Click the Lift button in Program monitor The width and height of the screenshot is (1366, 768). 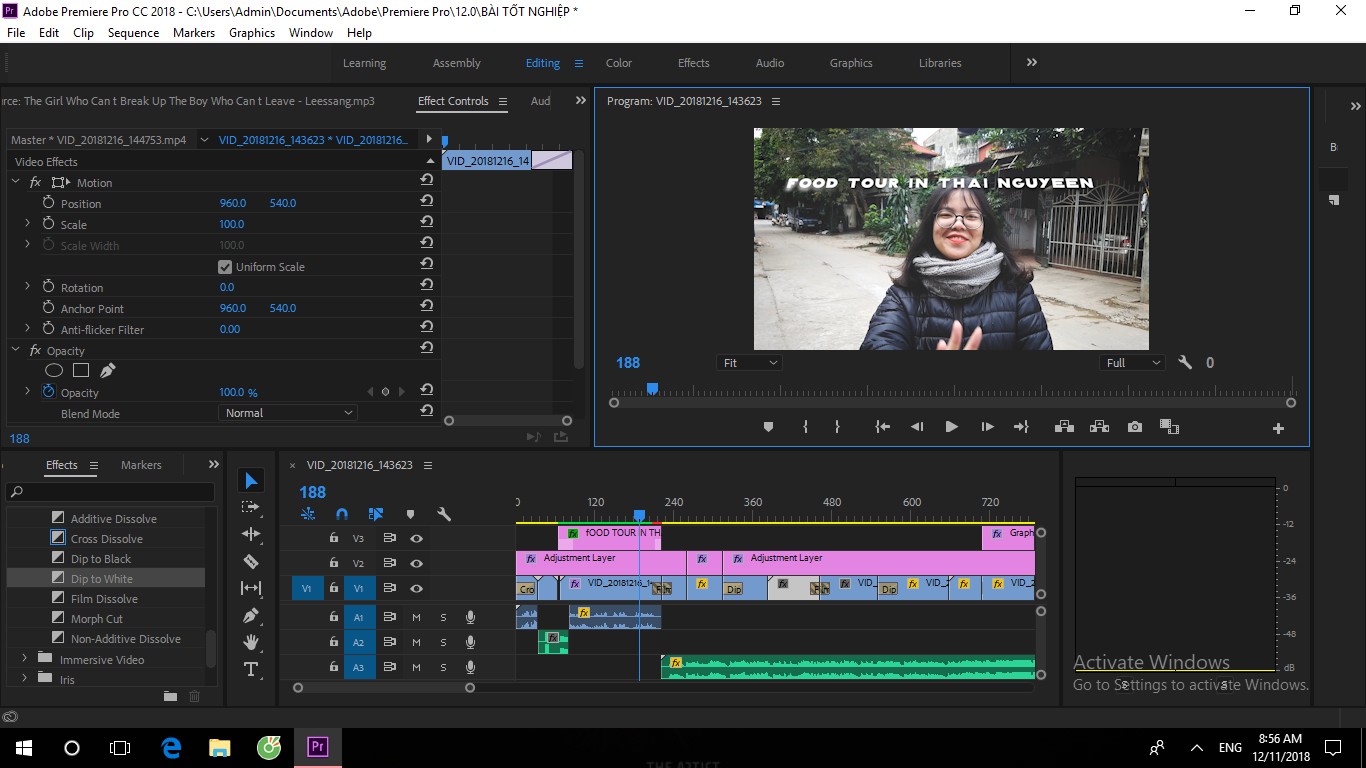click(x=1064, y=427)
